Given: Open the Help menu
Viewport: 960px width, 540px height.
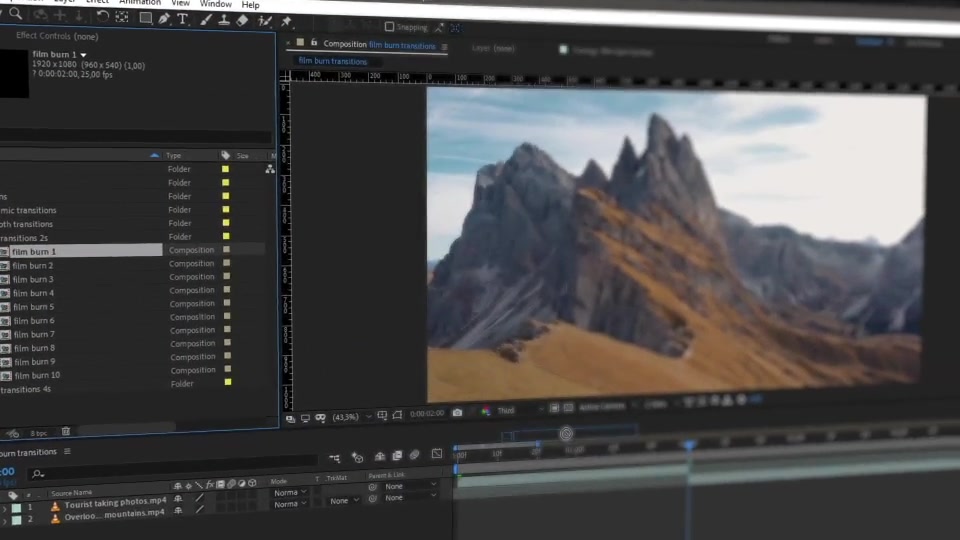Looking at the screenshot, I should (250, 5).
